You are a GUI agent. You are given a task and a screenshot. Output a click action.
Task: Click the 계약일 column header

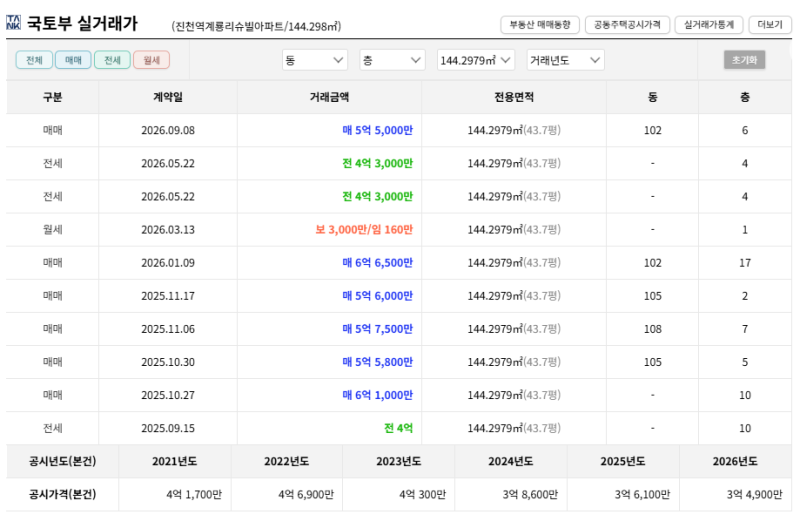pos(168,97)
